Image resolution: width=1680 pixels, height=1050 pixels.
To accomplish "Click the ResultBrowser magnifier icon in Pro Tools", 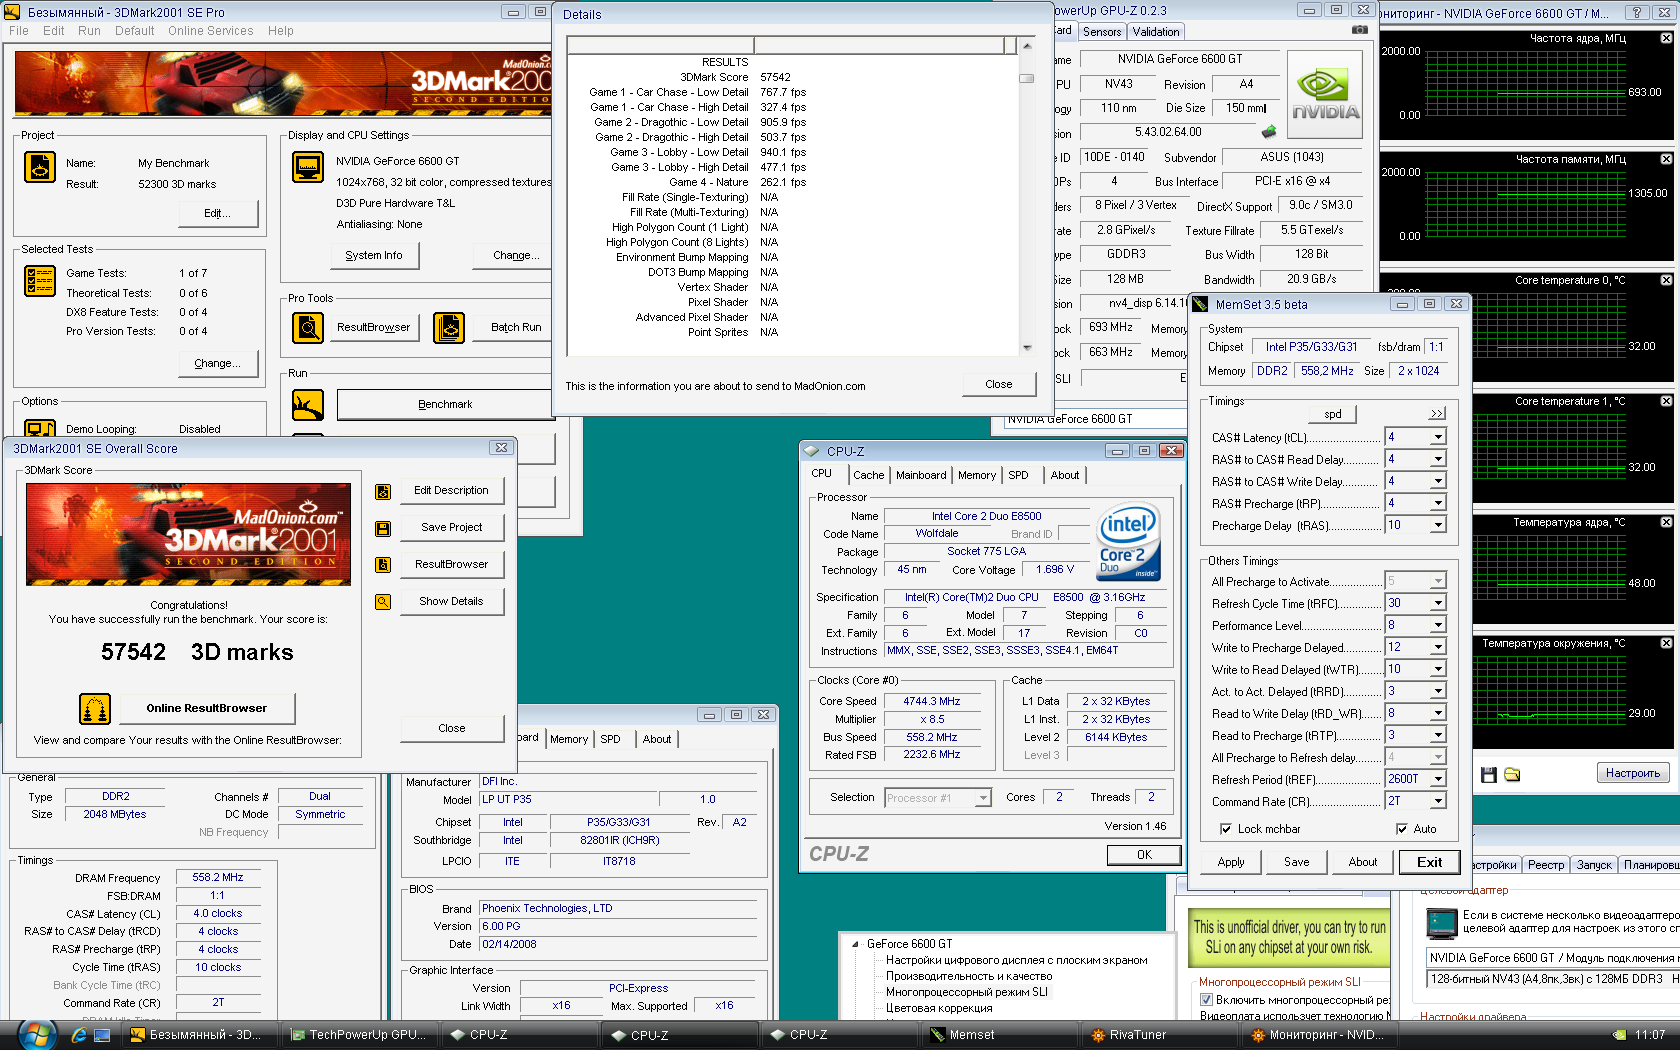I will tap(308, 327).
